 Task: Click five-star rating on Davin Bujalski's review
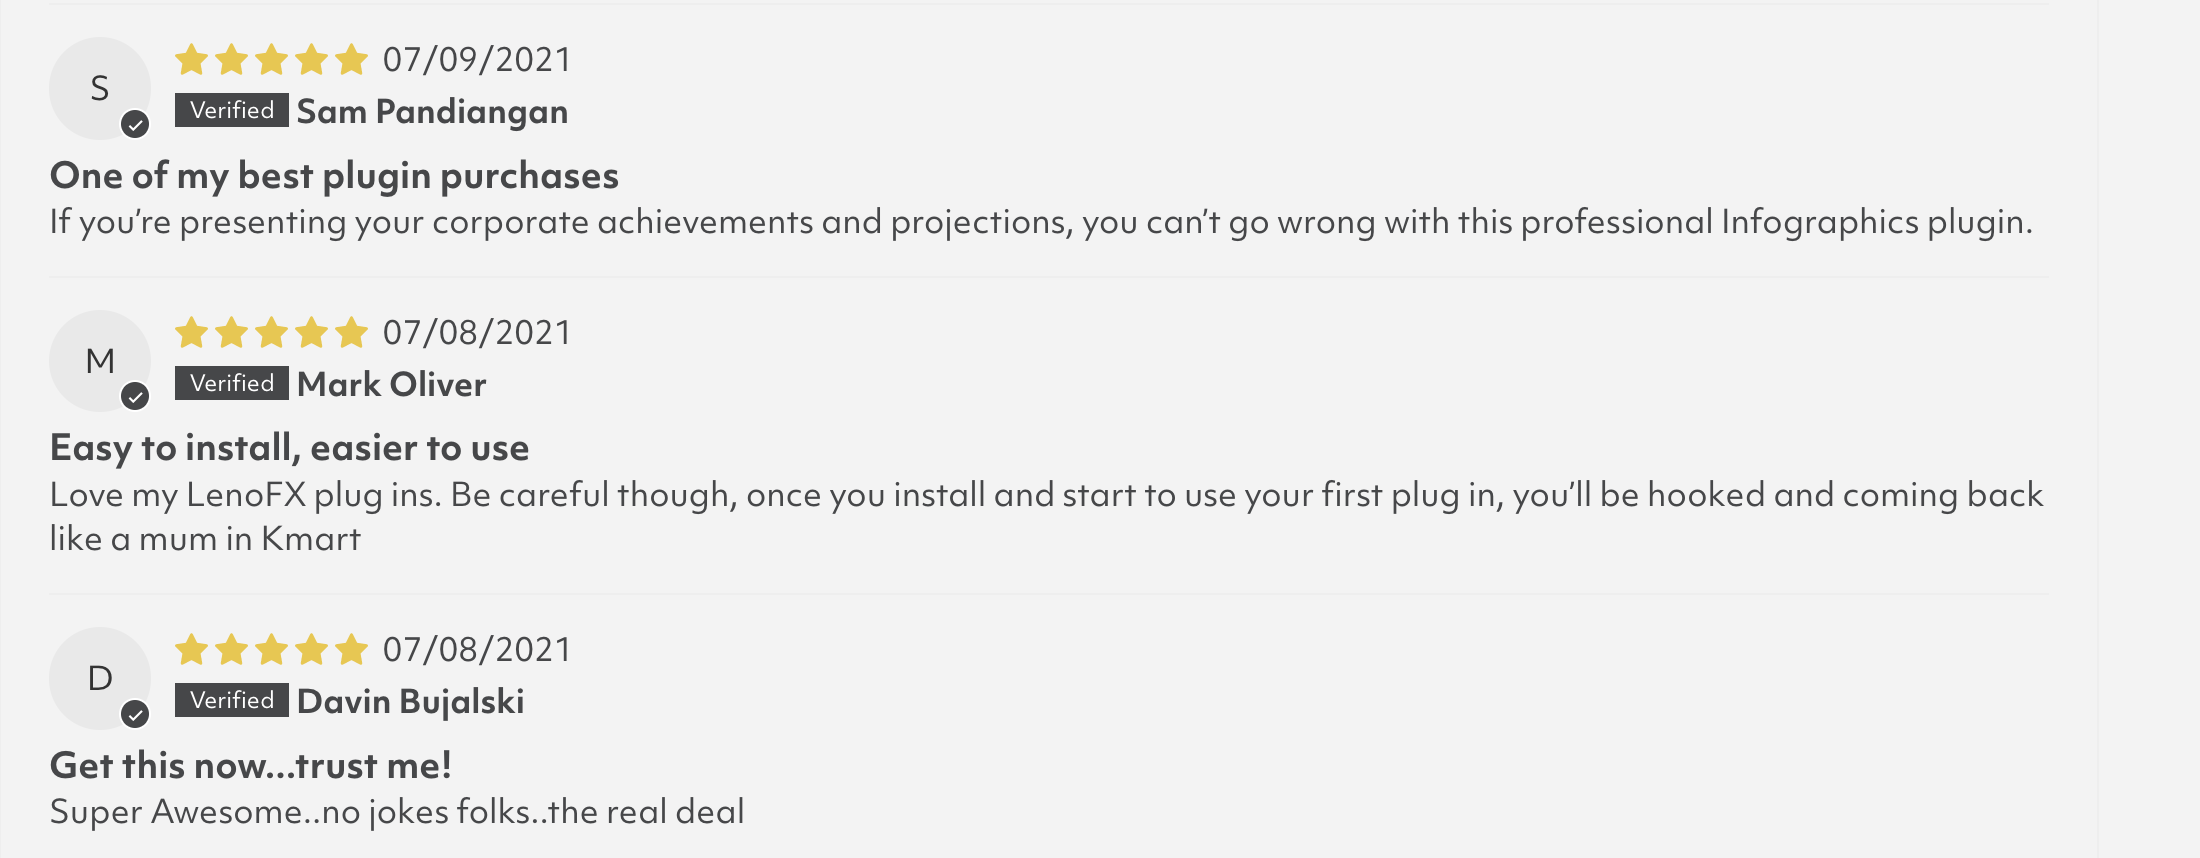click(271, 650)
